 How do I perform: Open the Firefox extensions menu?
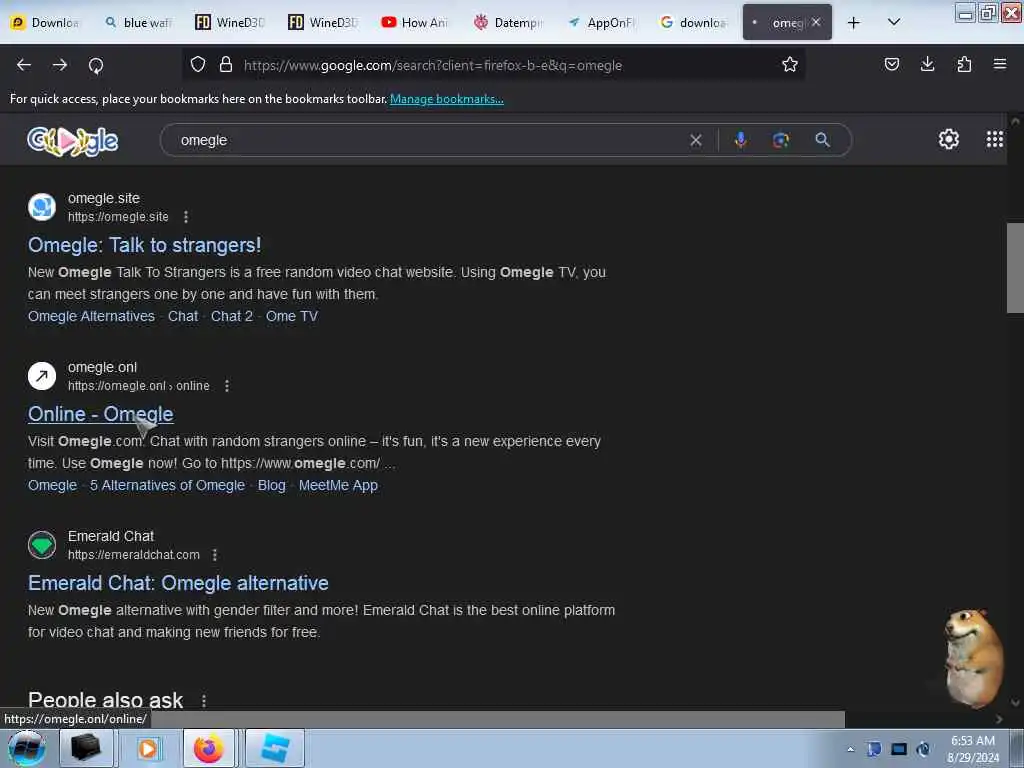(x=964, y=64)
